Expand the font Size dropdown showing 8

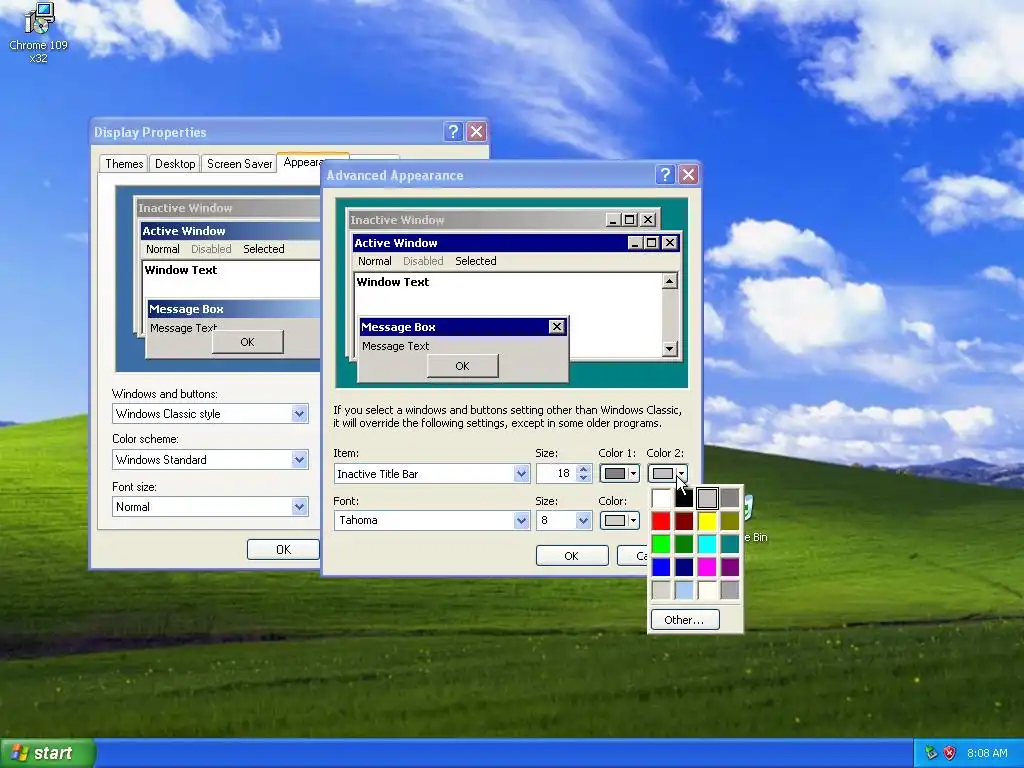pos(583,520)
